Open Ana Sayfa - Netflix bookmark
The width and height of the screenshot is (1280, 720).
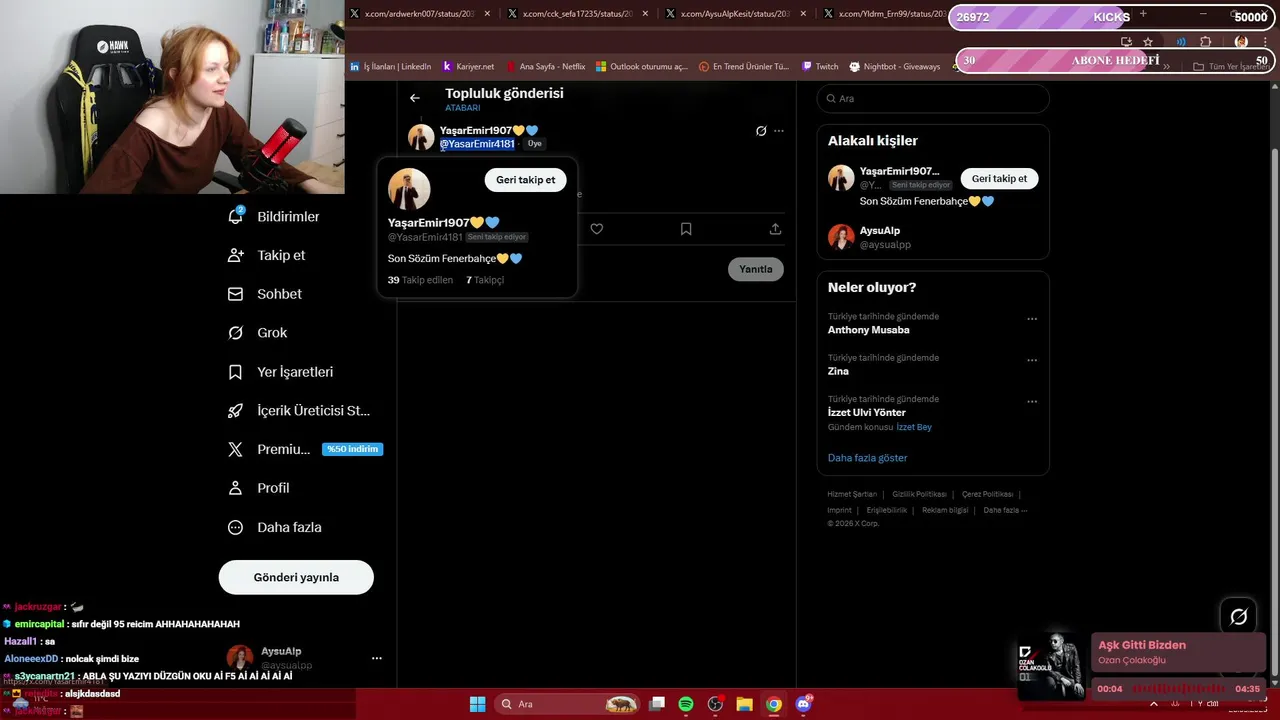tap(546, 66)
